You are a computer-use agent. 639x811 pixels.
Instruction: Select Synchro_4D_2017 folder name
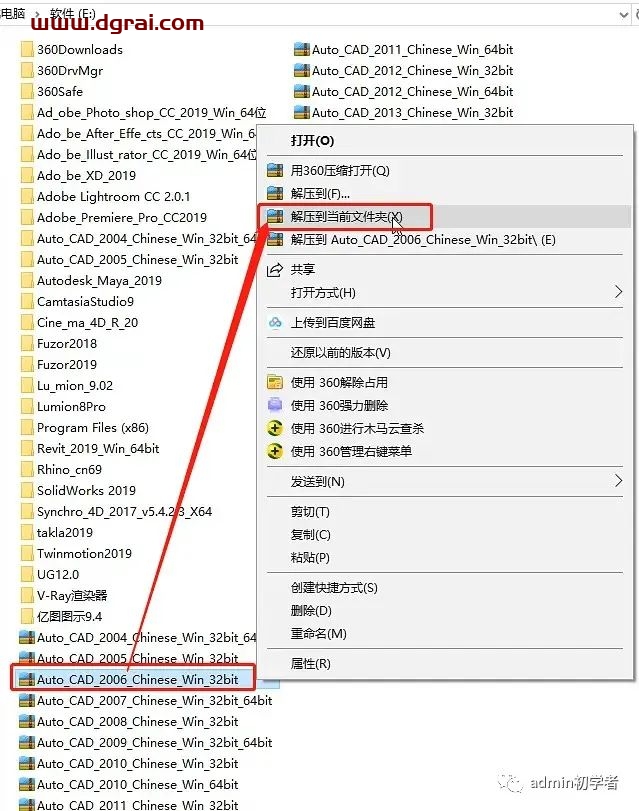pyautogui.click(x=124, y=512)
